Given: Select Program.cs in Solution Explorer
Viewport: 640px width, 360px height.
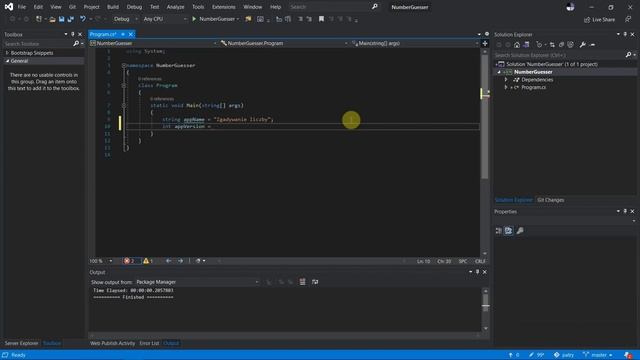Looking at the screenshot, I should [533, 87].
